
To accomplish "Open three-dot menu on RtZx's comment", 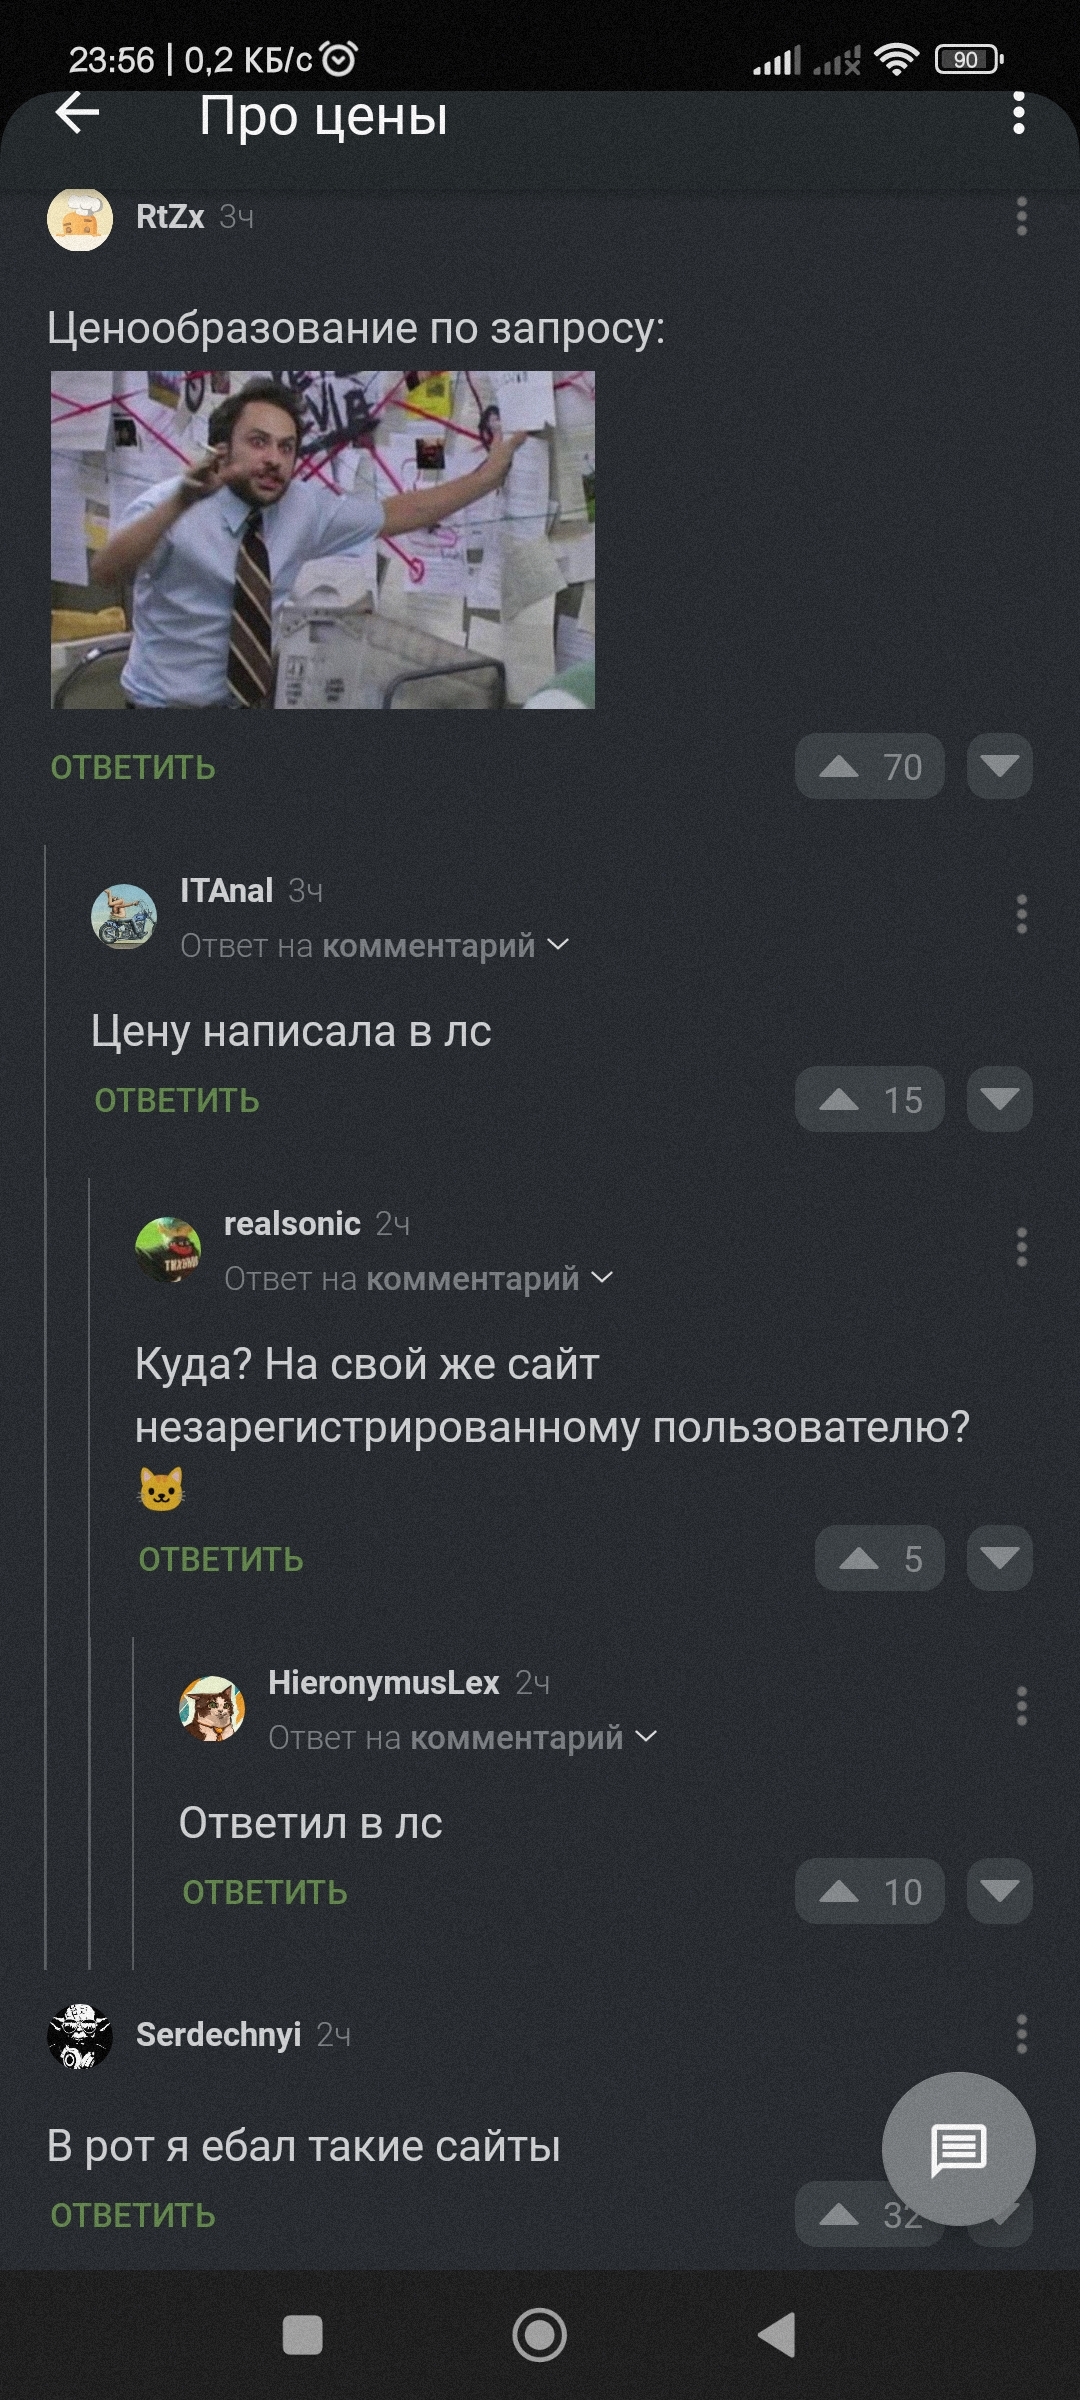I will pyautogui.click(x=1021, y=216).
